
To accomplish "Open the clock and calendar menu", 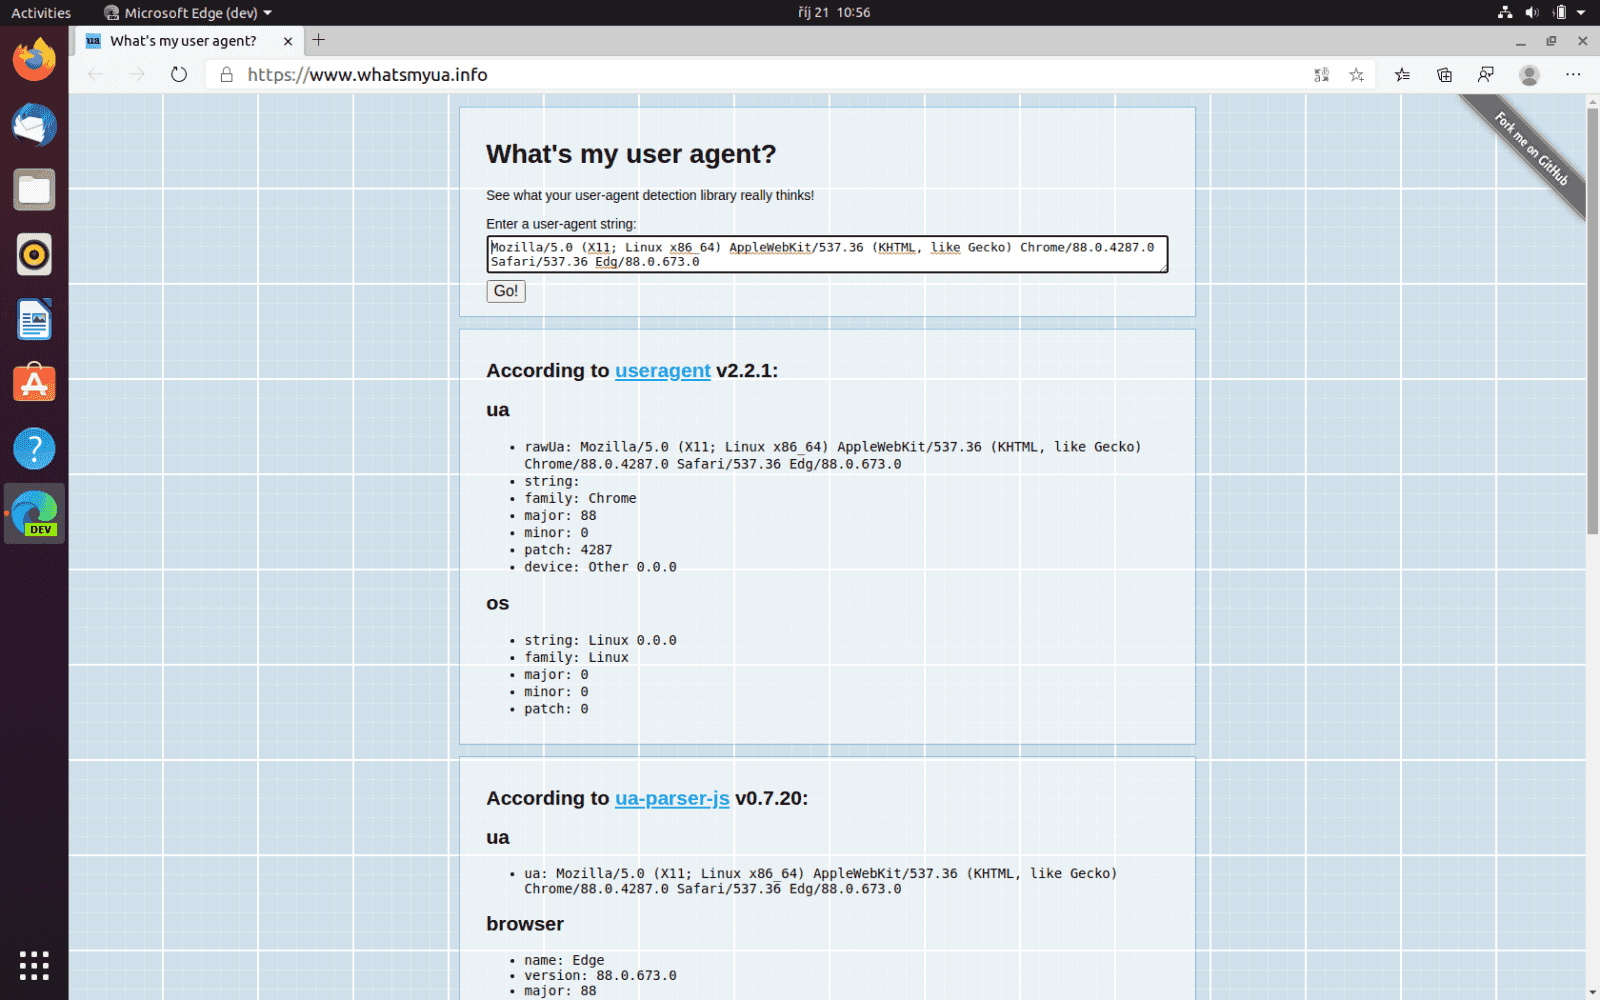I will (834, 13).
